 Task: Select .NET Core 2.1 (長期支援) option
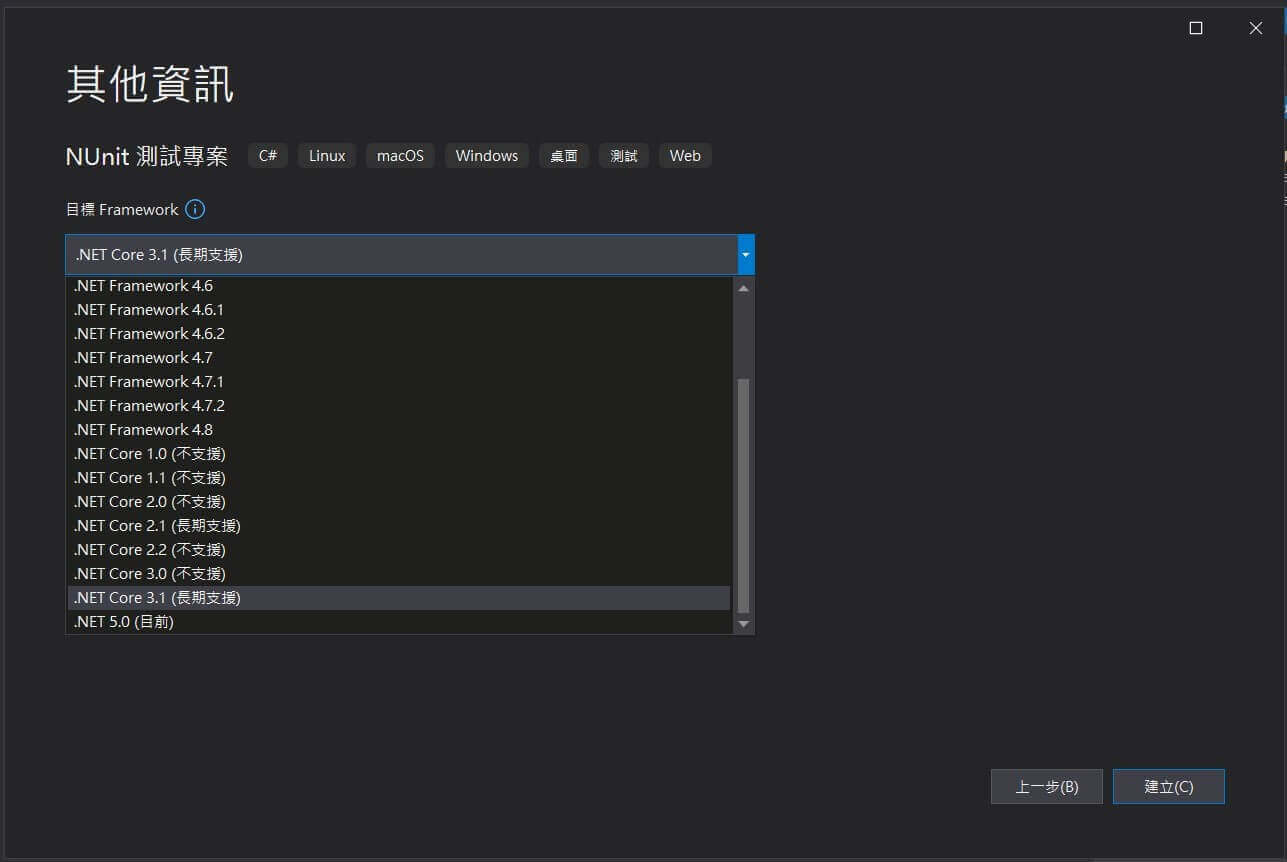[399, 526]
